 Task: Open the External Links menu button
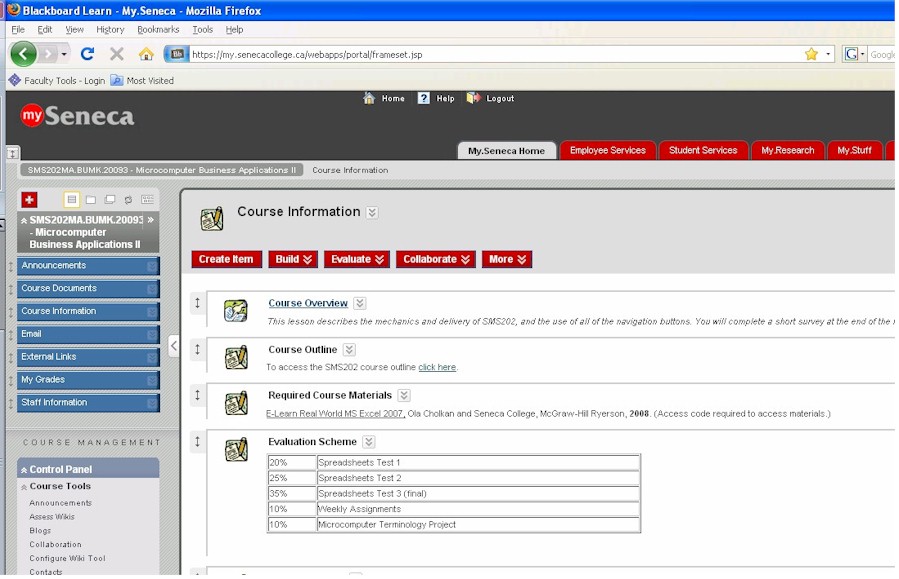pyautogui.click(x=88, y=357)
